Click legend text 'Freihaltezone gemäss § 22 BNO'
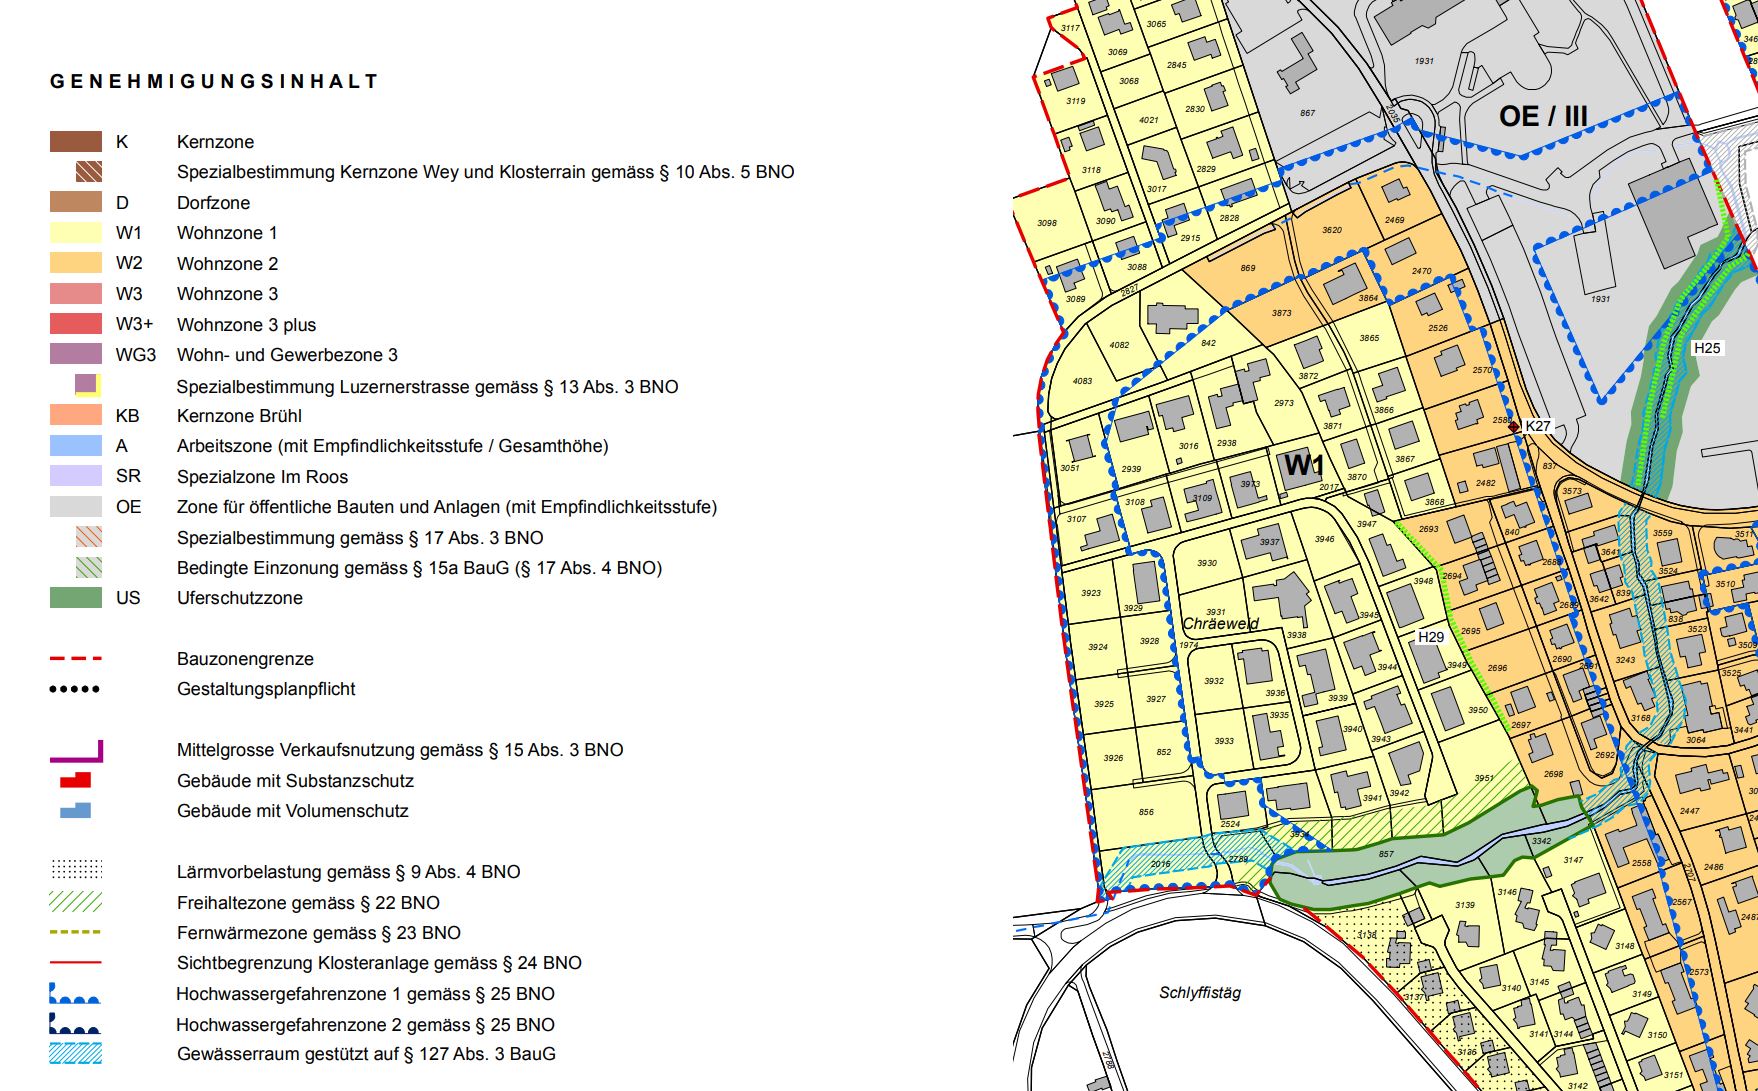This screenshot has height=1091, width=1758. pyautogui.click(x=308, y=903)
